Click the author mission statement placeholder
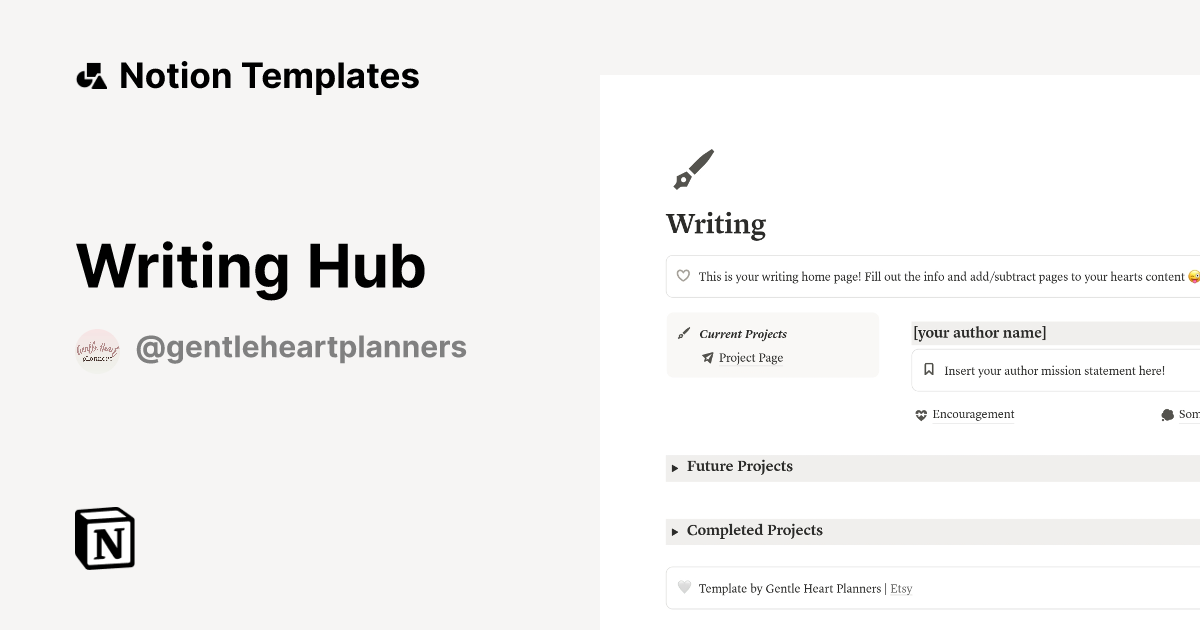 click(x=1054, y=370)
